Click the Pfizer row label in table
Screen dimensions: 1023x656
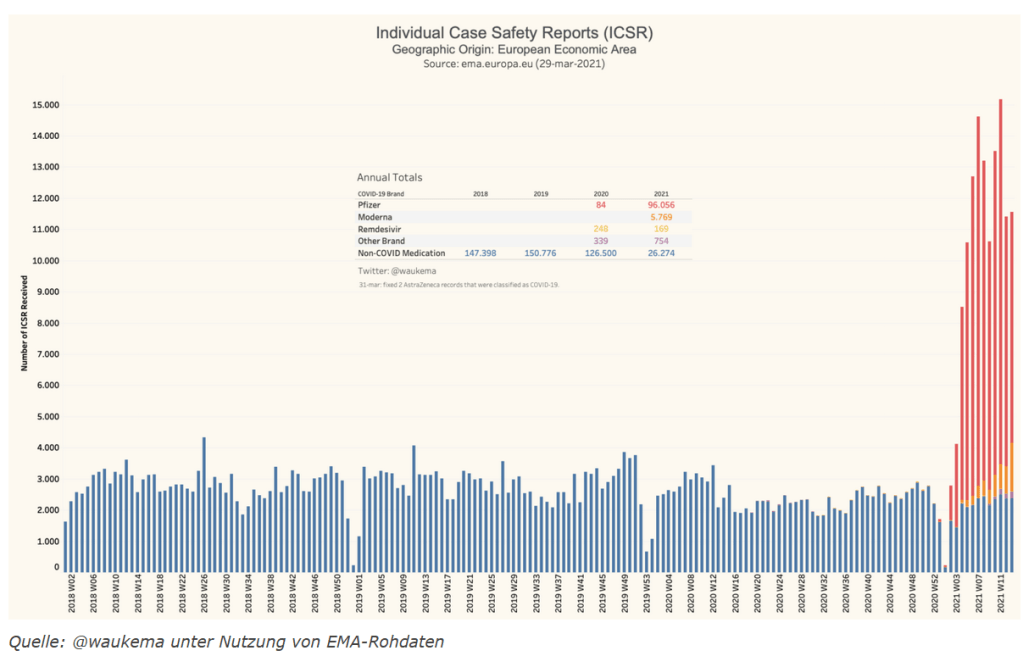click(371, 204)
